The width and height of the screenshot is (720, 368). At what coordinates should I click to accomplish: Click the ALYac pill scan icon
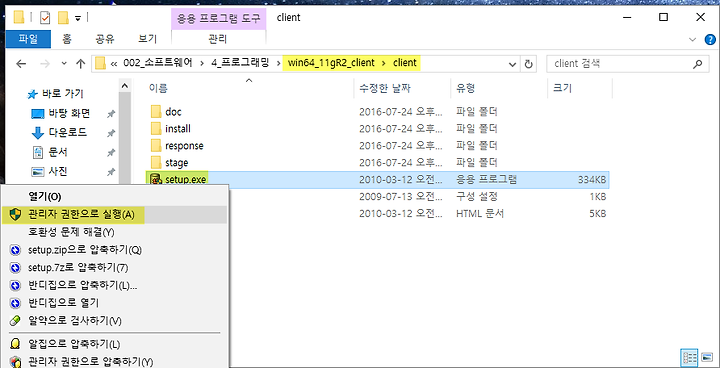coord(16,320)
